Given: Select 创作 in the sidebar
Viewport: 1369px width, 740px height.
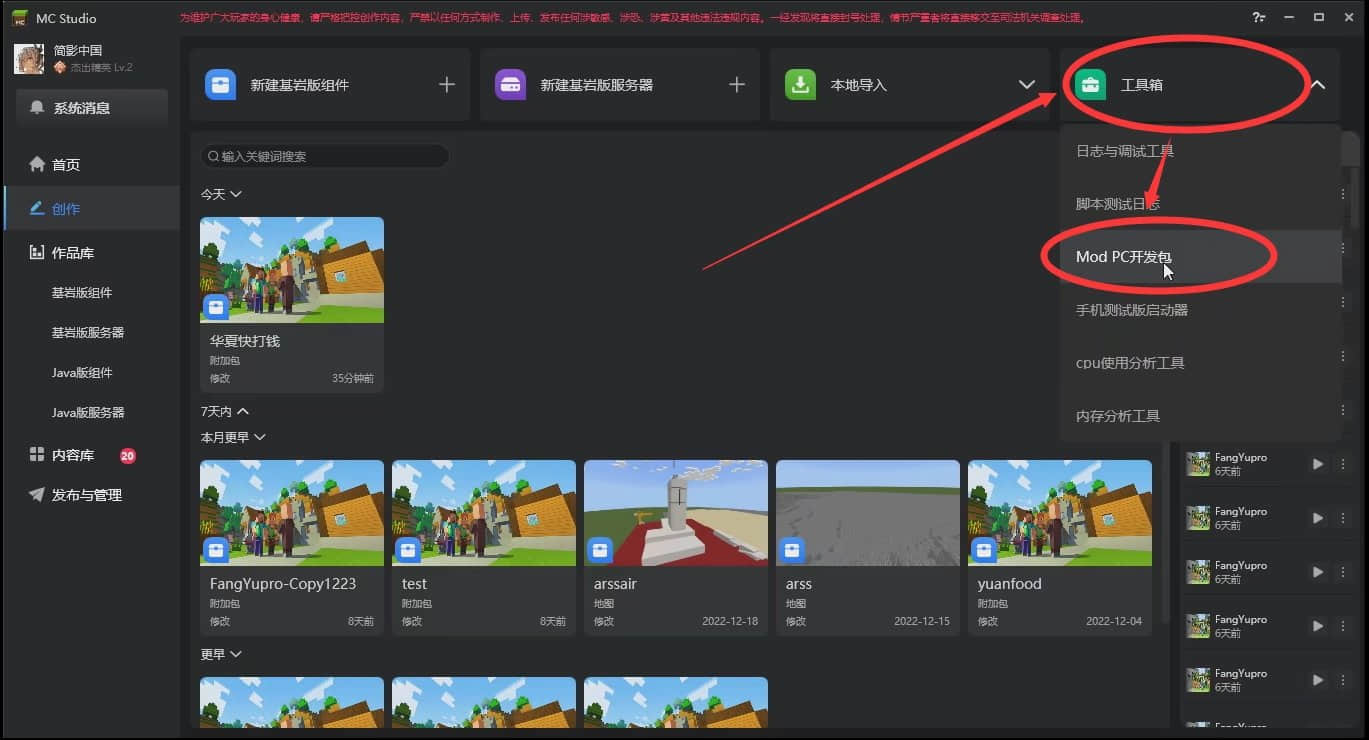Looking at the screenshot, I should tap(90, 208).
